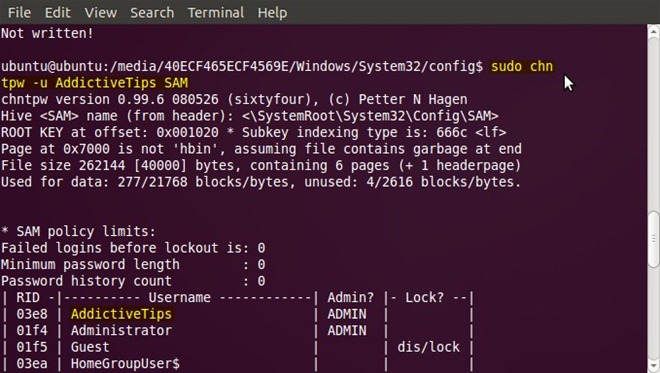The width and height of the screenshot is (660, 373).
Task: Click the ROOT KEY at offset line
Action: [x=253, y=133]
